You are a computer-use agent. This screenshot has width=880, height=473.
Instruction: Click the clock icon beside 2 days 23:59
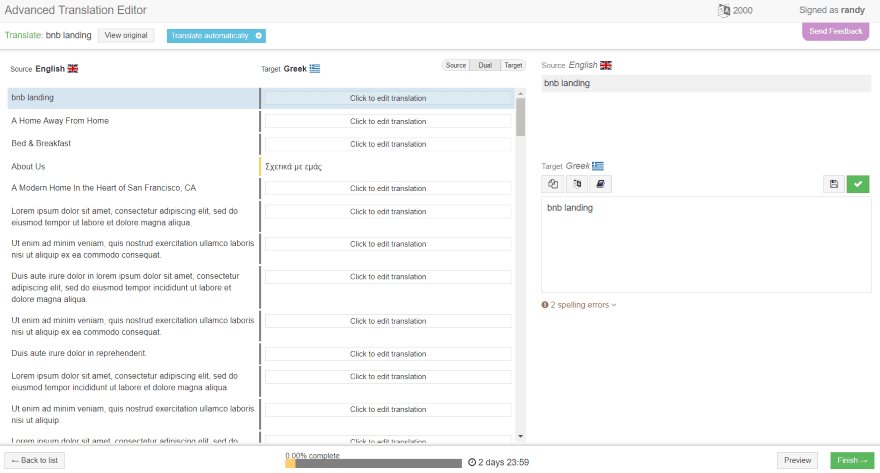[x=472, y=462]
